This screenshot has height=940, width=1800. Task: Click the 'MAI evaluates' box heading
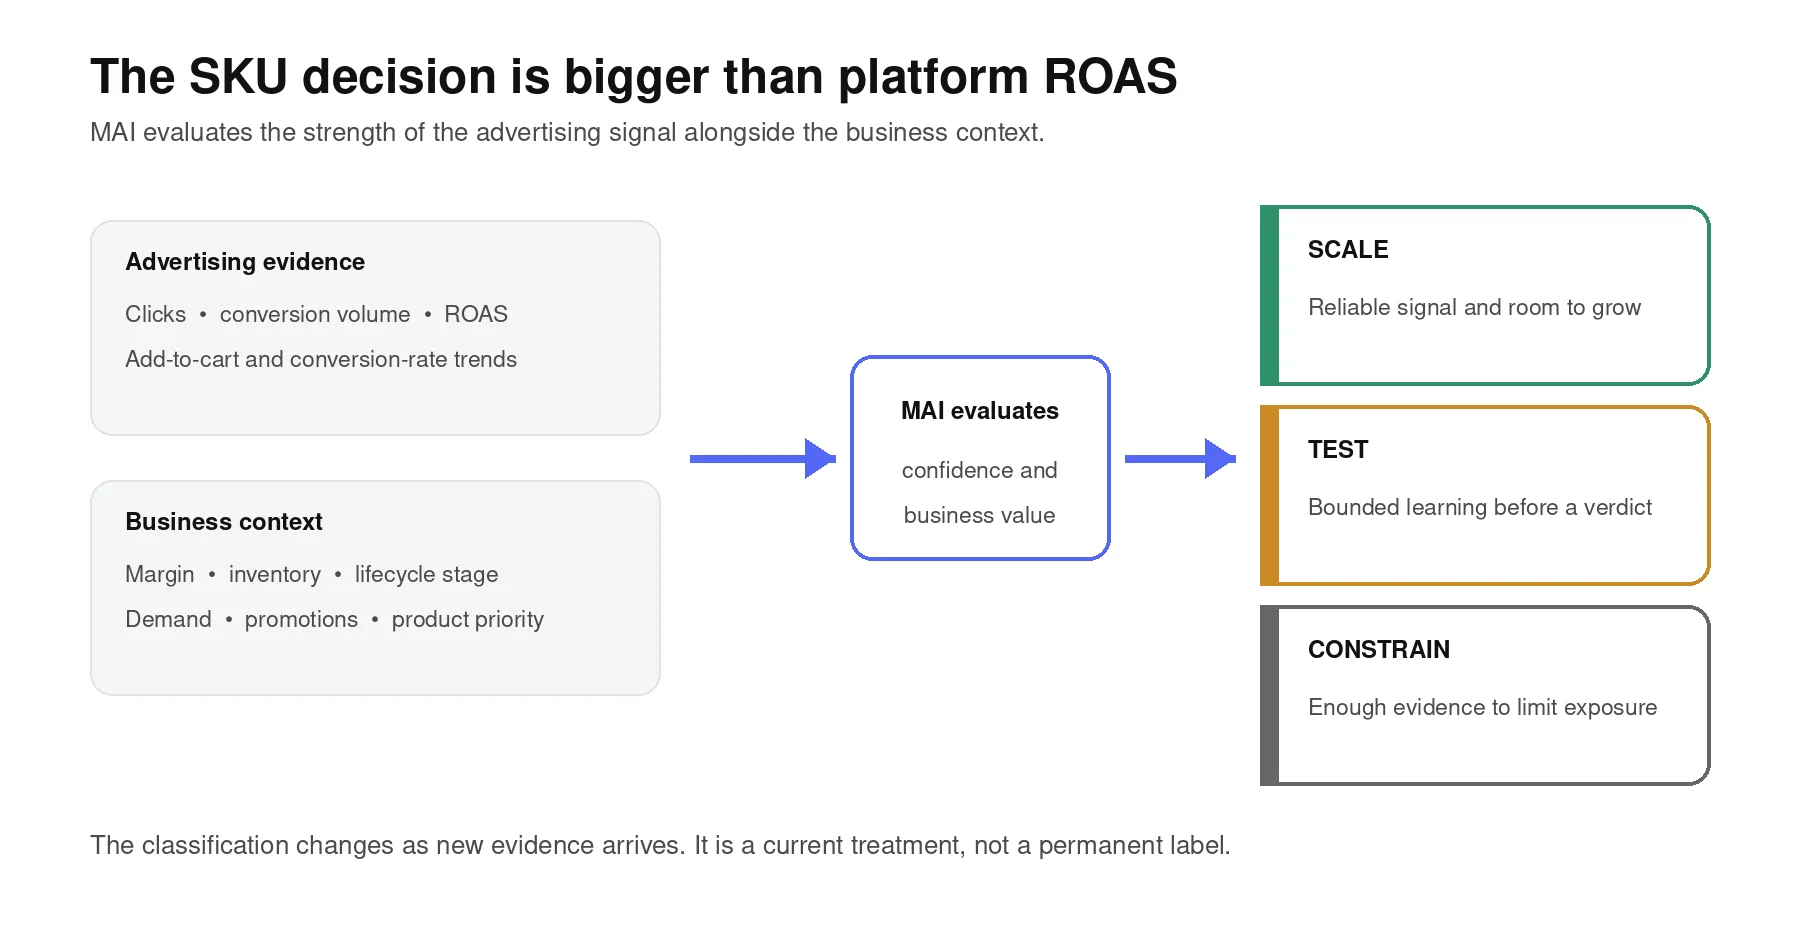coord(980,411)
